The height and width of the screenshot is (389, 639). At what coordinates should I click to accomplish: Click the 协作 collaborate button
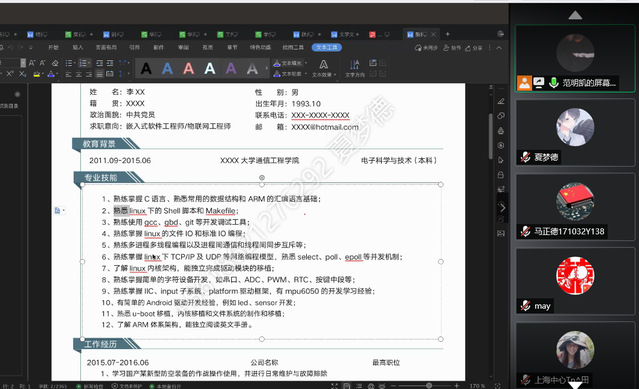click(452, 48)
